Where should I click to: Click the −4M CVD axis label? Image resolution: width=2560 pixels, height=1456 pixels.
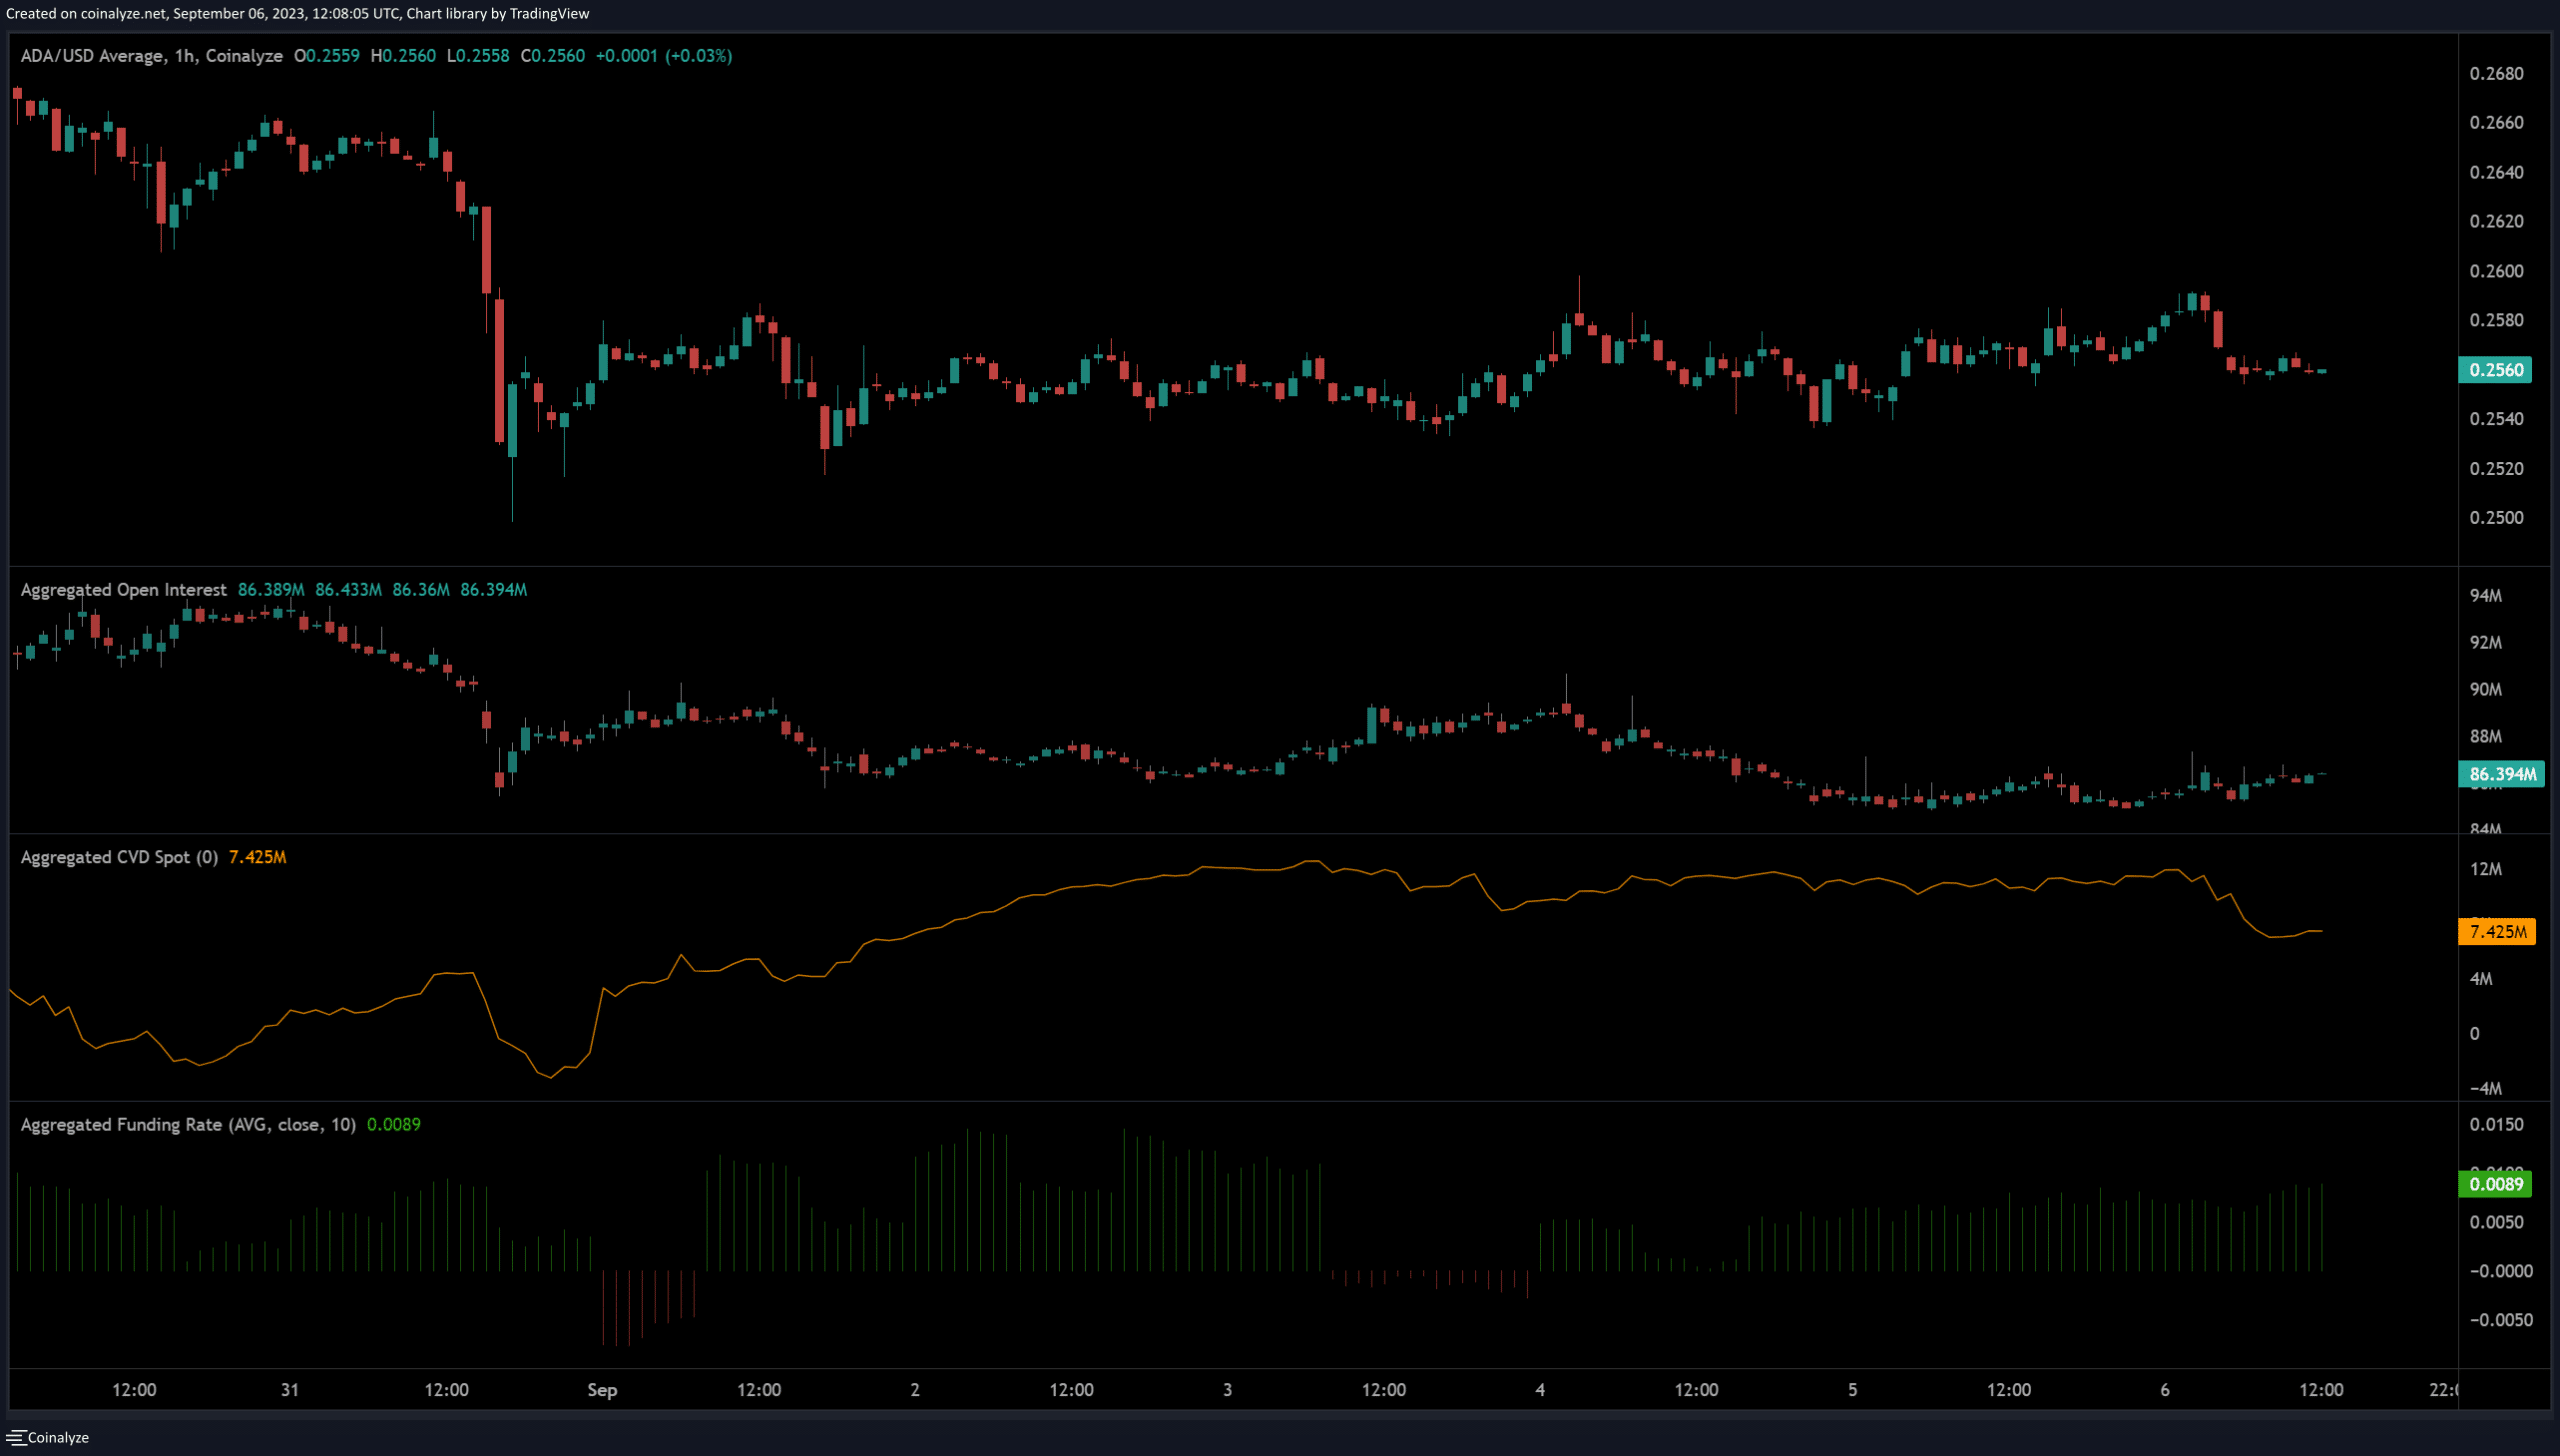[2485, 1088]
